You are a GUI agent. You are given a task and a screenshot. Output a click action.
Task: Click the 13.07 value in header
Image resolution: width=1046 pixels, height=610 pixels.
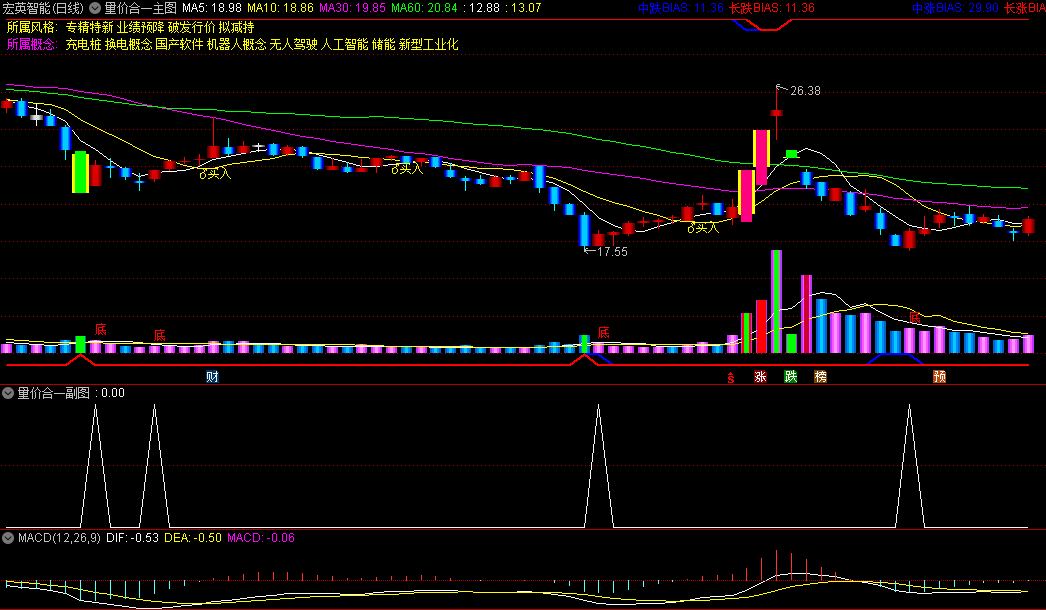pos(526,8)
